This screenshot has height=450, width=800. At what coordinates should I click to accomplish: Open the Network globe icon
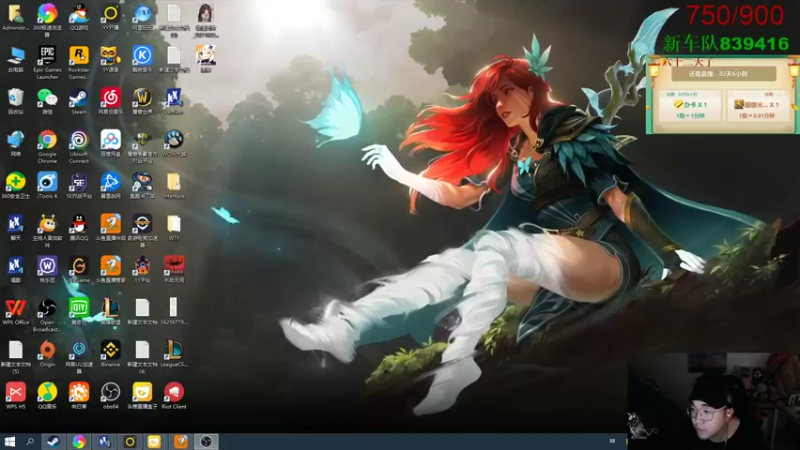(15, 139)
